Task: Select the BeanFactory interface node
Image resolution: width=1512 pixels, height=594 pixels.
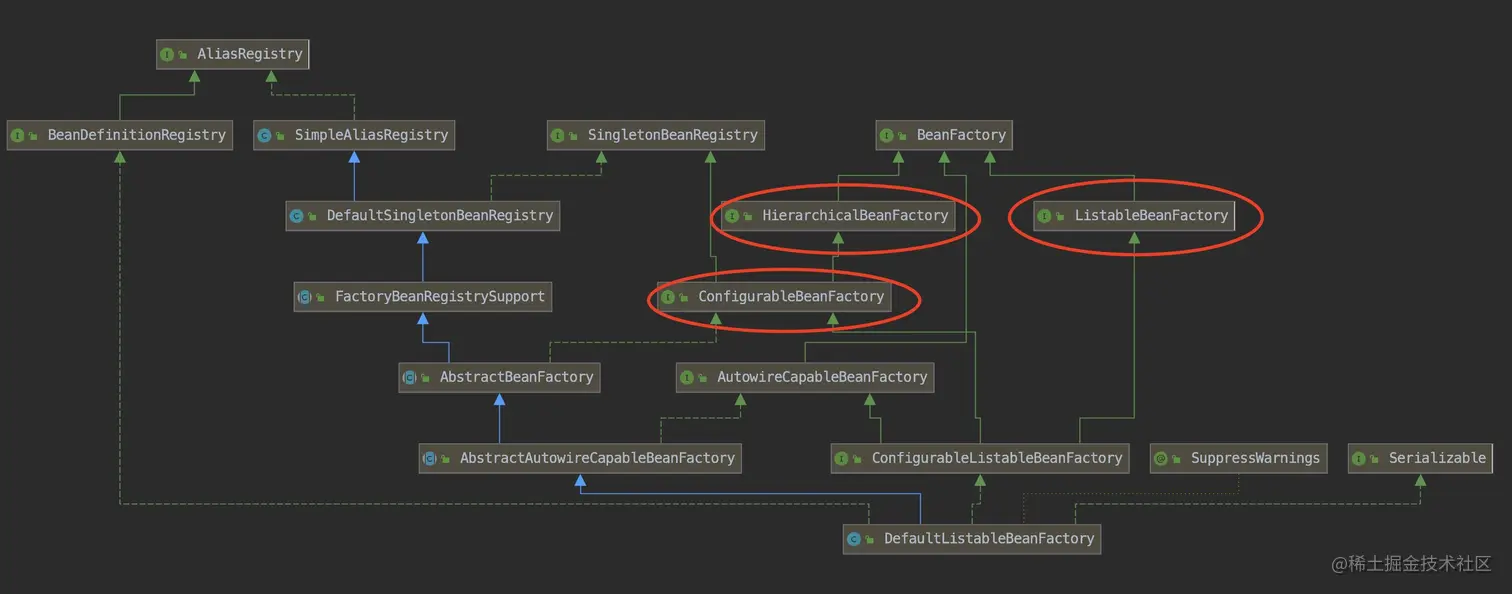Action: coord(945,135)
